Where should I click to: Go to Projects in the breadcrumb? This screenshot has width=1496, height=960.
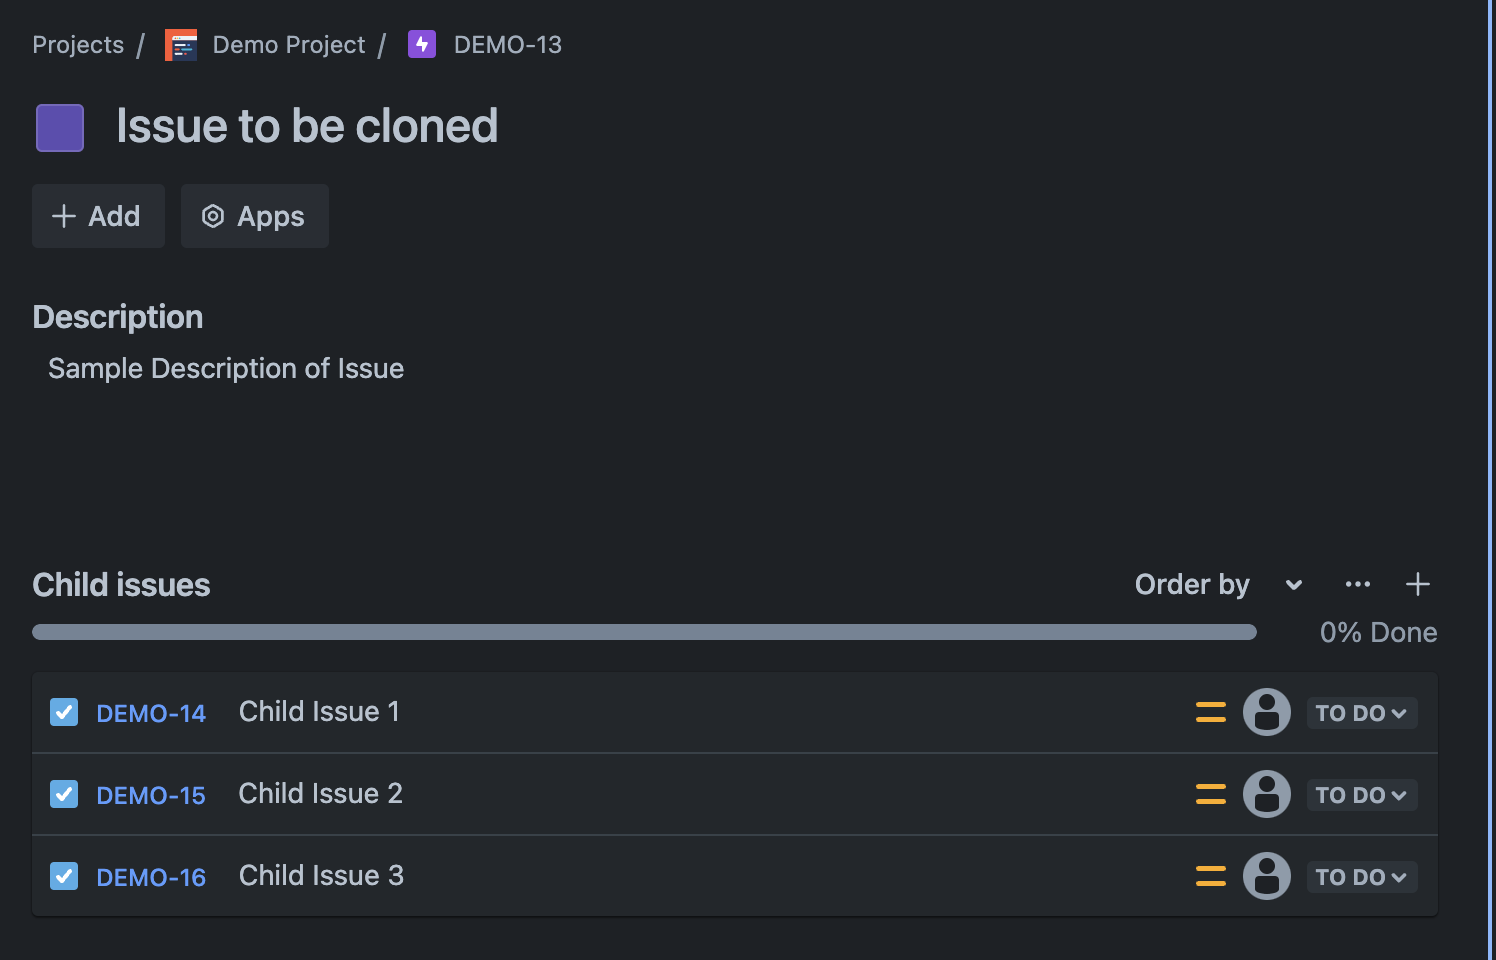78,45
